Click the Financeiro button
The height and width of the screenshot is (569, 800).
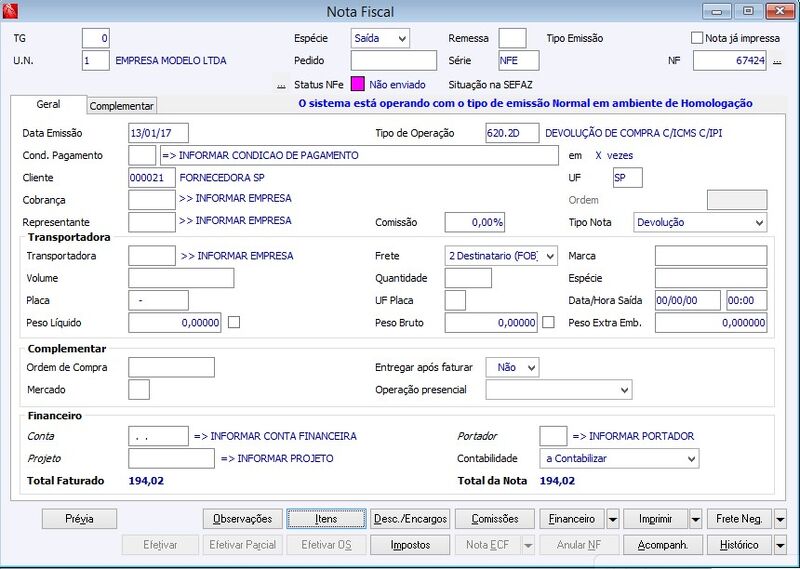click(x=572, y=519)
